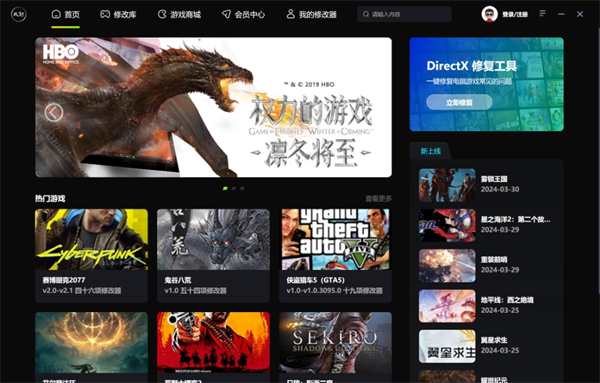Viewport: 600px width, 383px height.
Task: Open GTA5 侠盗猎车5 game card
Action: 335,256
